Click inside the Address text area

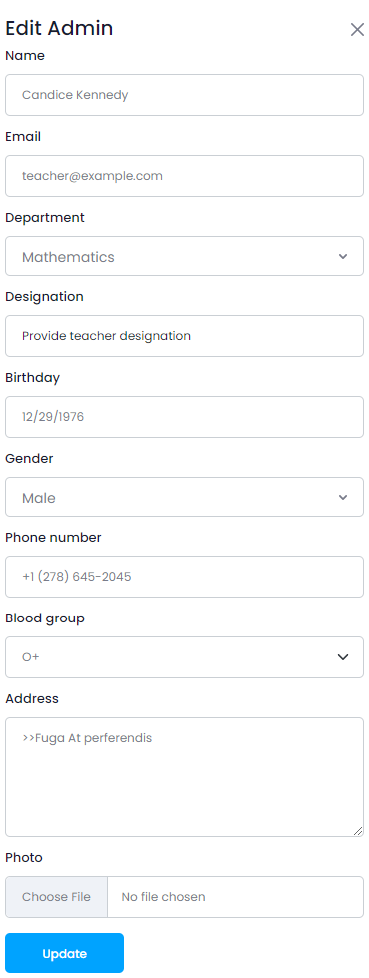184,777
